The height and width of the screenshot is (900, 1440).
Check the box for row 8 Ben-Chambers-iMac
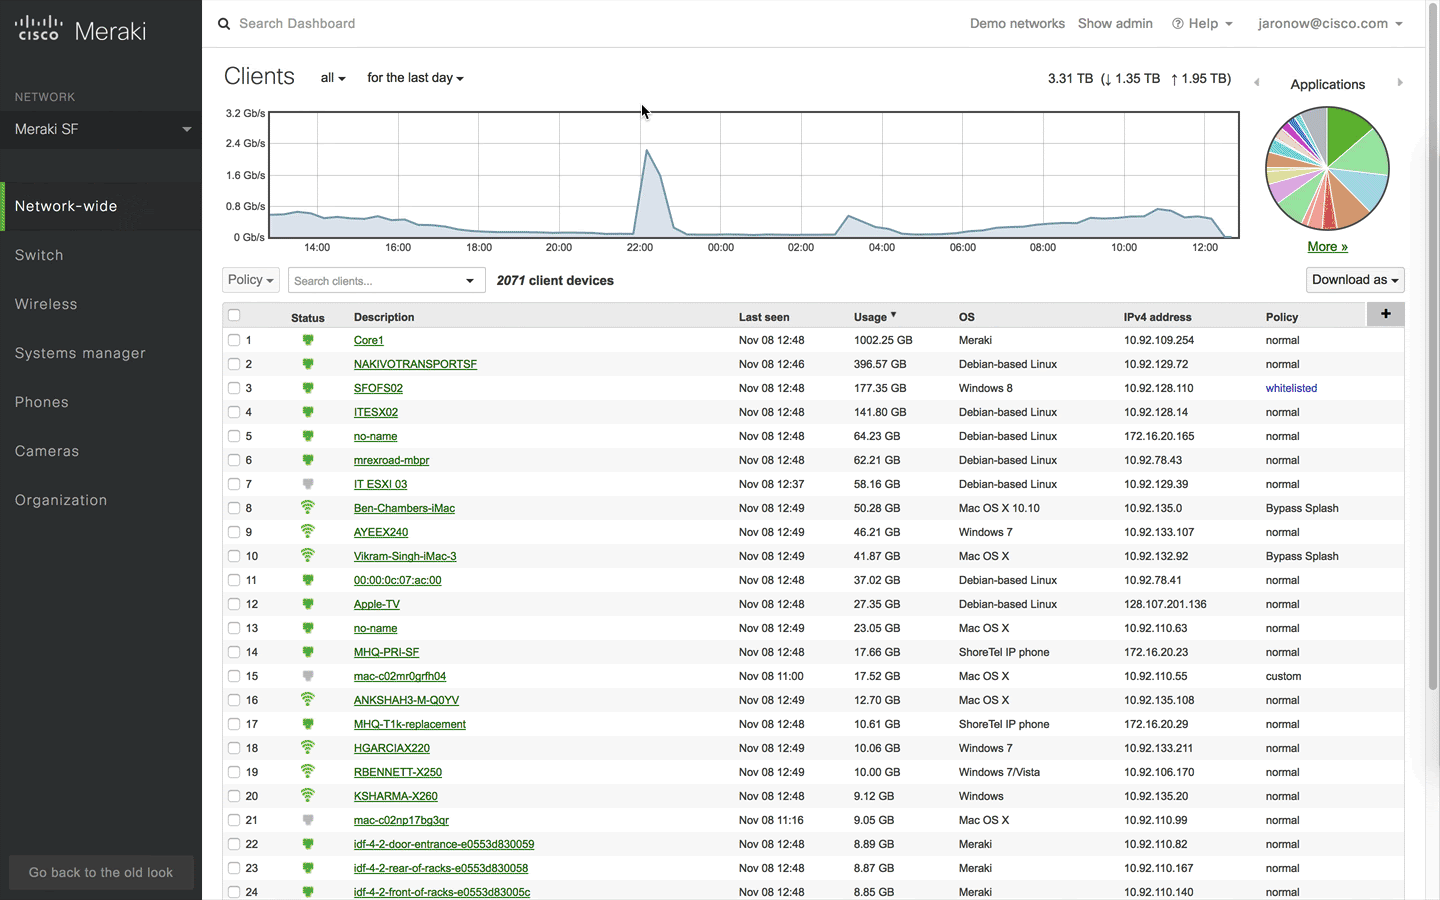click(234, 508)
